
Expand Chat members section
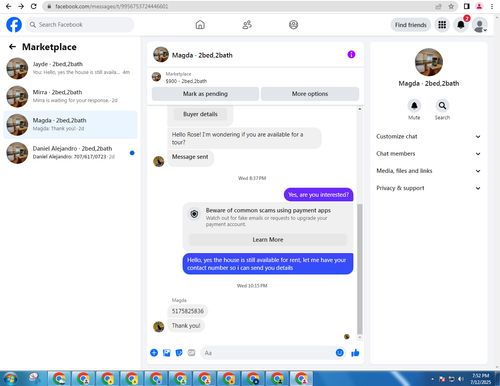coord(428,154)
